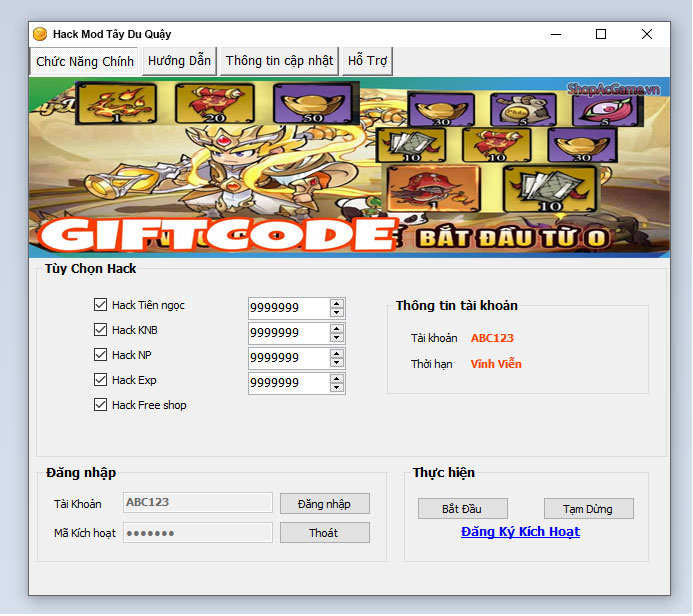The height and width of the screenshot is (616, 693).
Task: Maximize the Hack Mod window
Action: click(x=601, y=34)
